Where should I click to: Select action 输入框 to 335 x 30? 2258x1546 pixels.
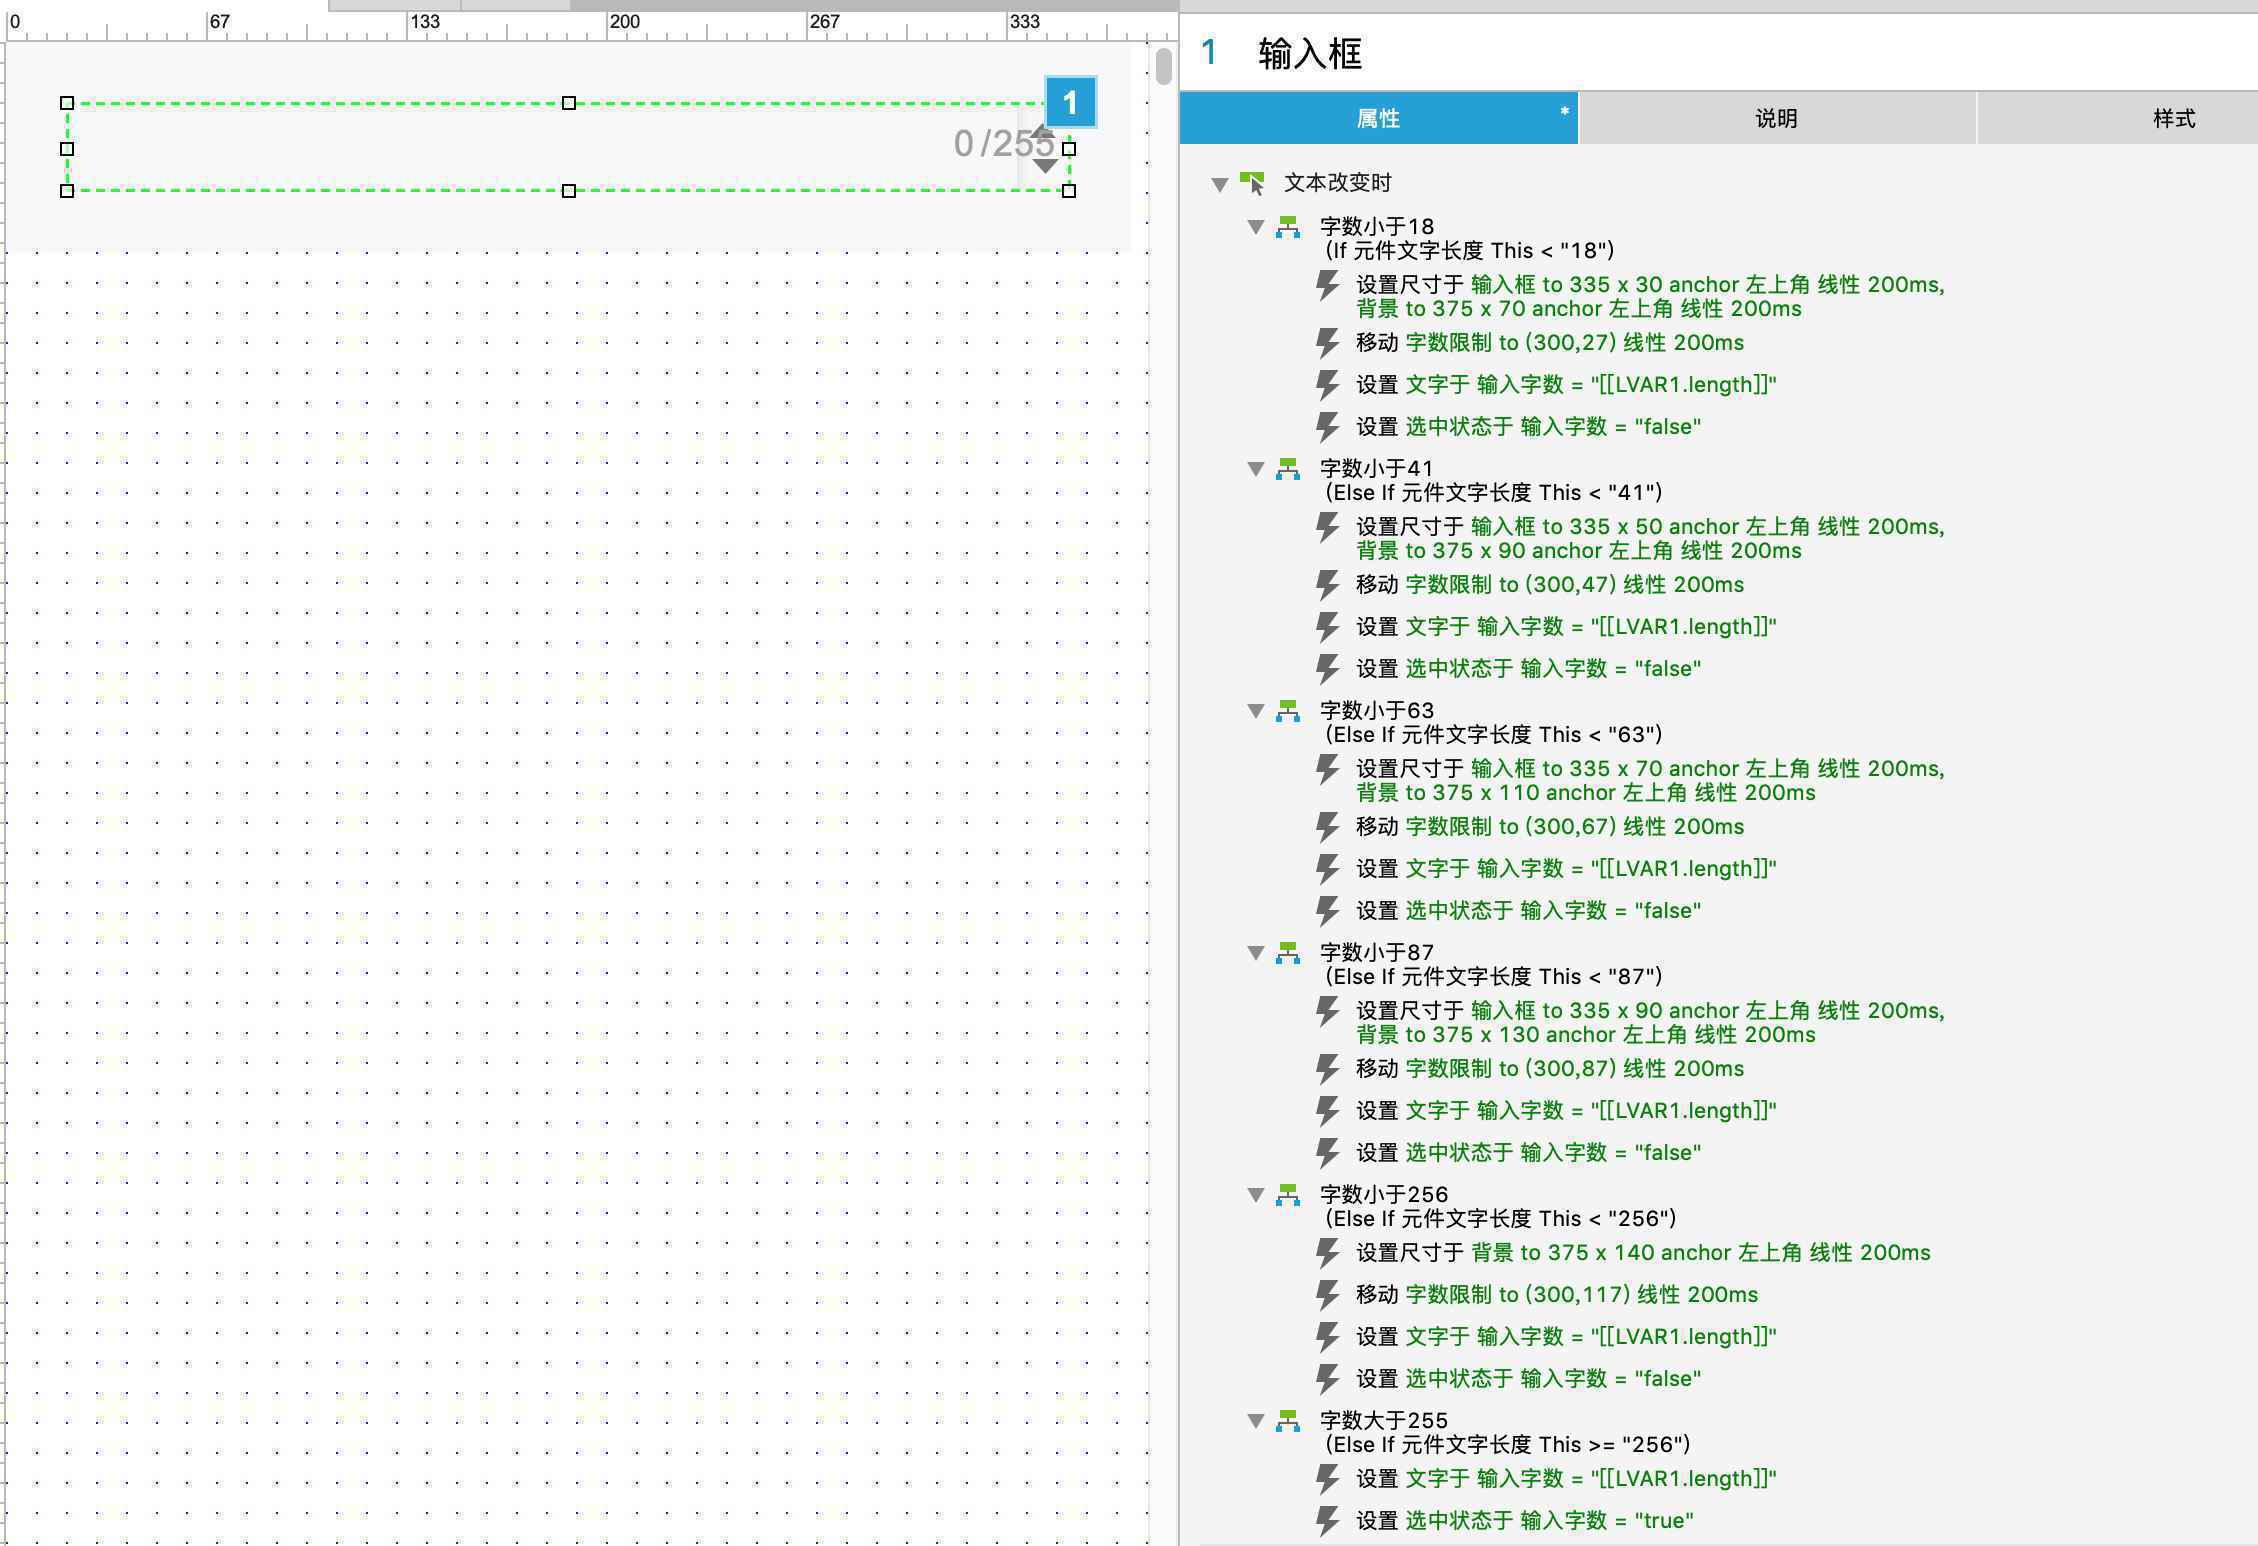1650,297
